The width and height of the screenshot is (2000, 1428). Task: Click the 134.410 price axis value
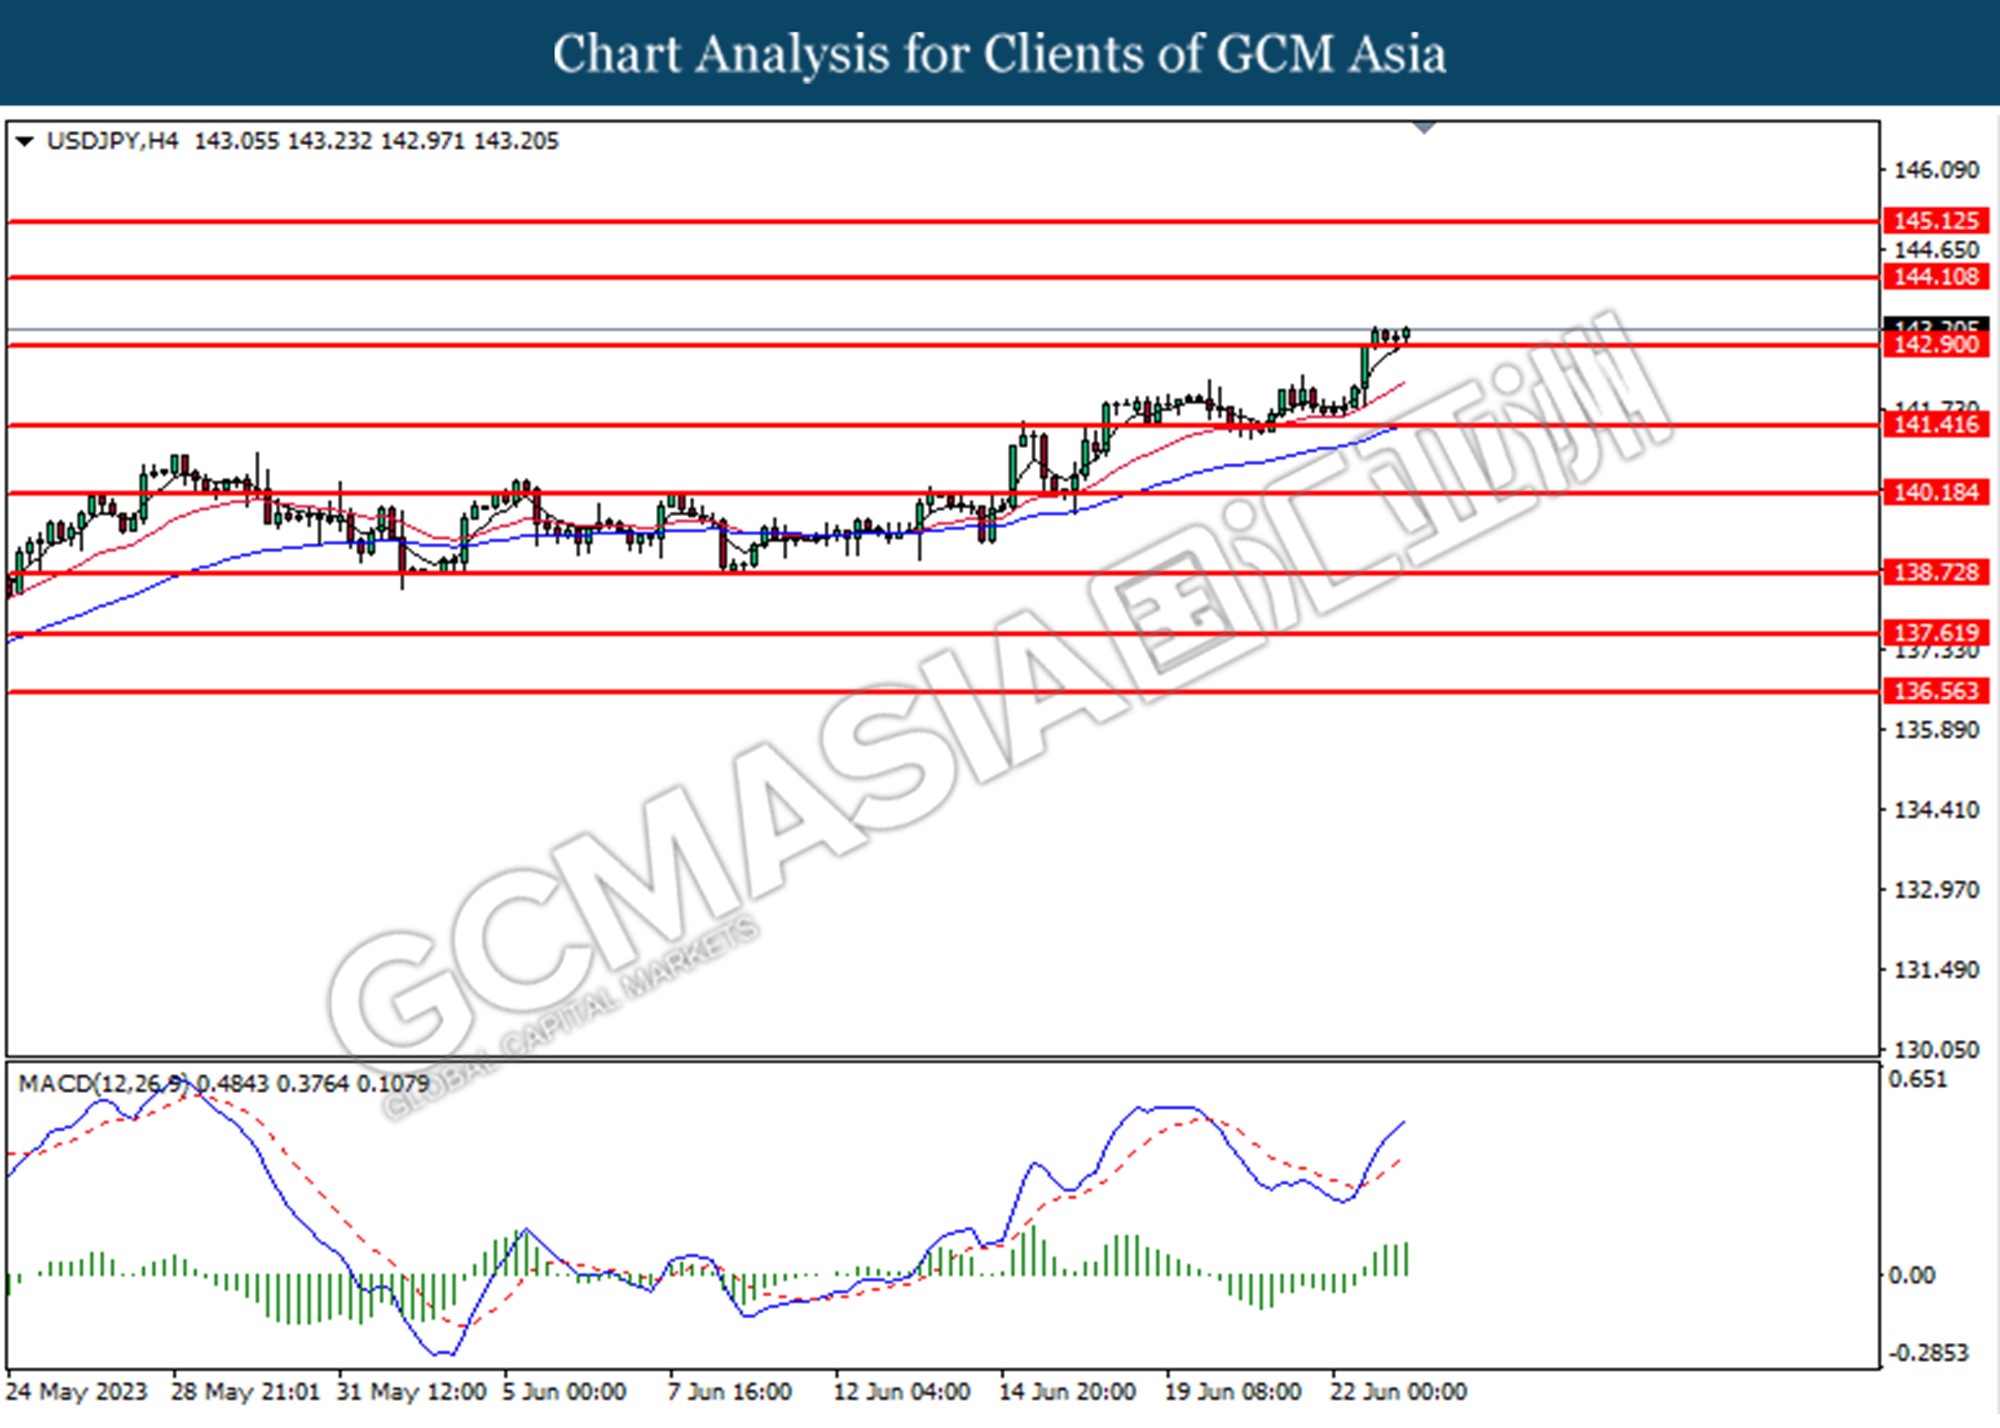pyautogui.click(x=1936, y=810)
